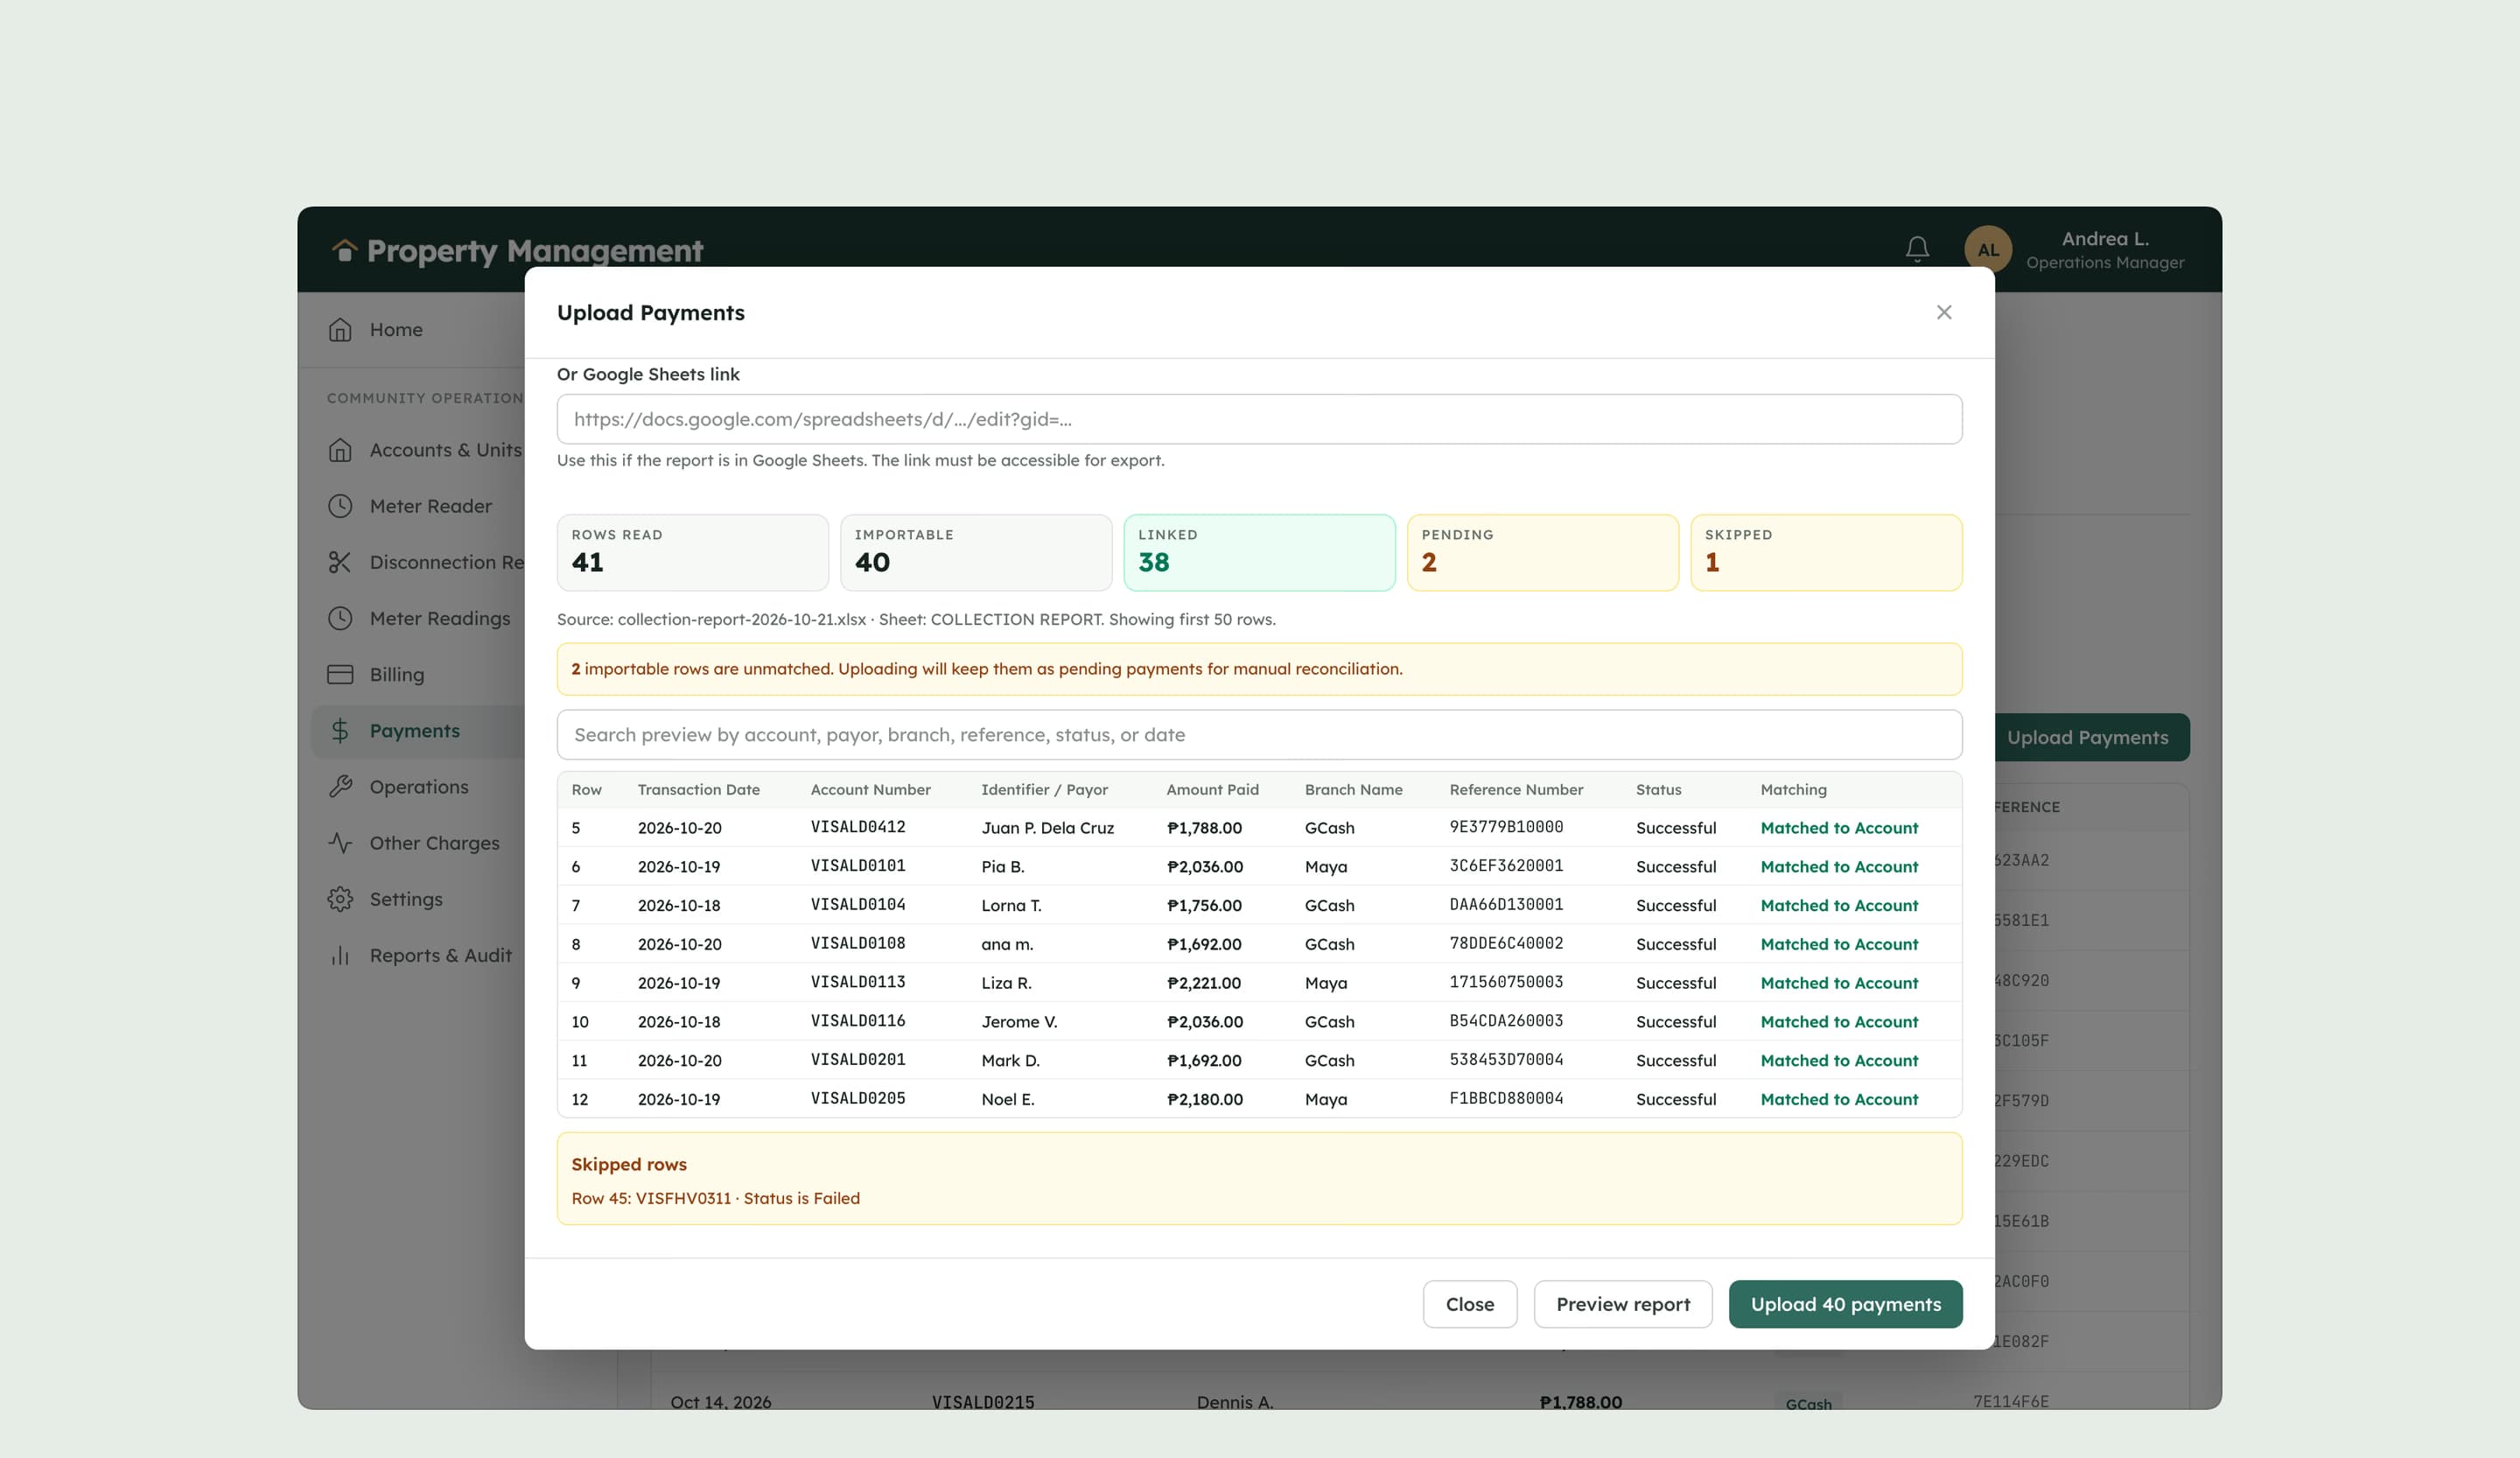Click reference 3C6EF3620001
Image resolution: width=2520 pixels, height=1458 pixels.
pyautogui.click(x=1506, y=866)
